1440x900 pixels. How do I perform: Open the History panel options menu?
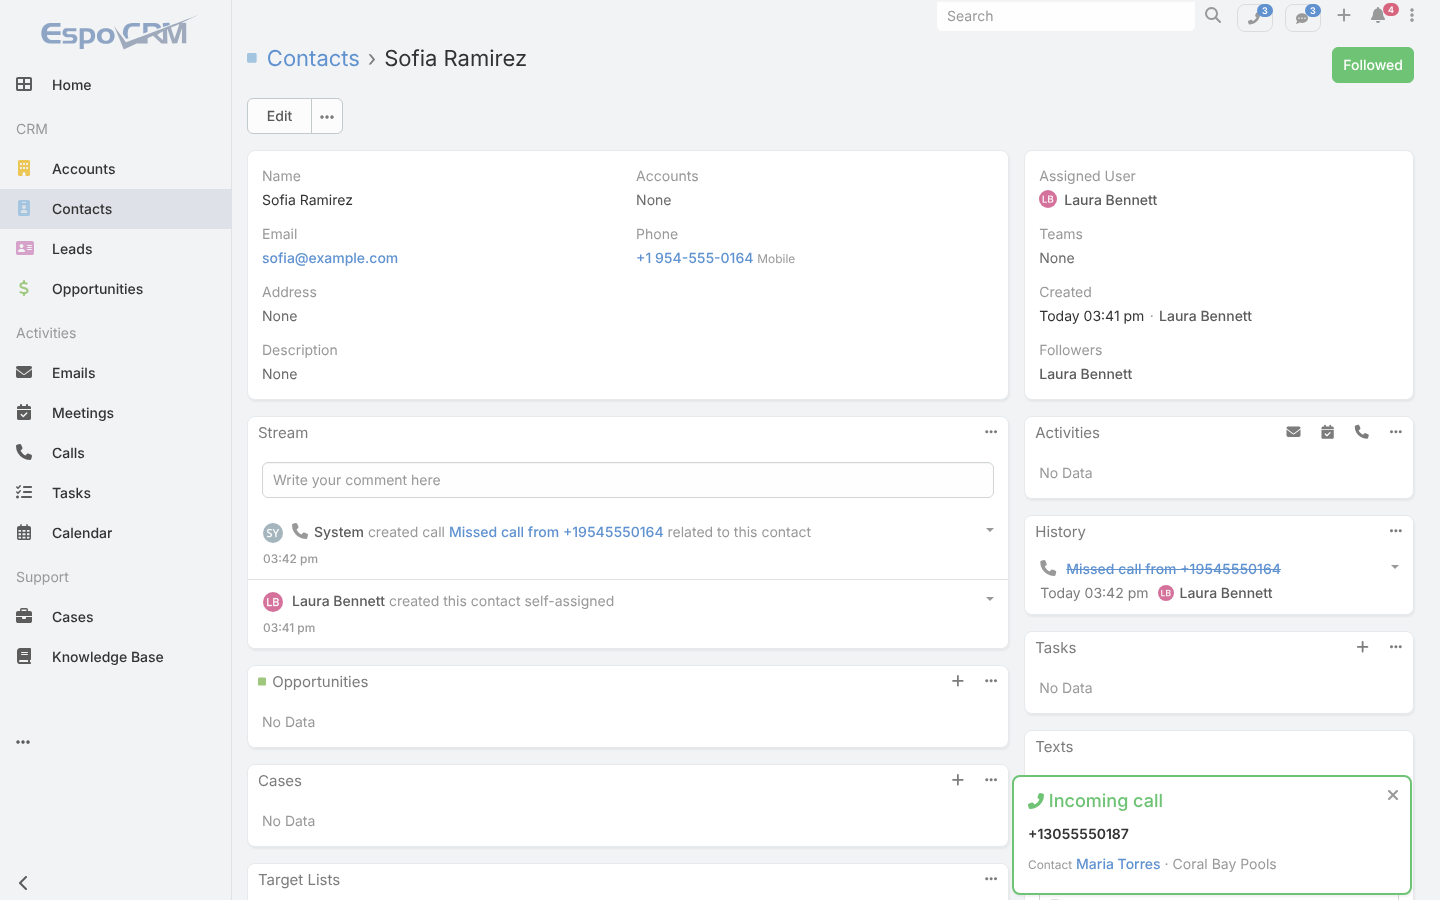1396,531
